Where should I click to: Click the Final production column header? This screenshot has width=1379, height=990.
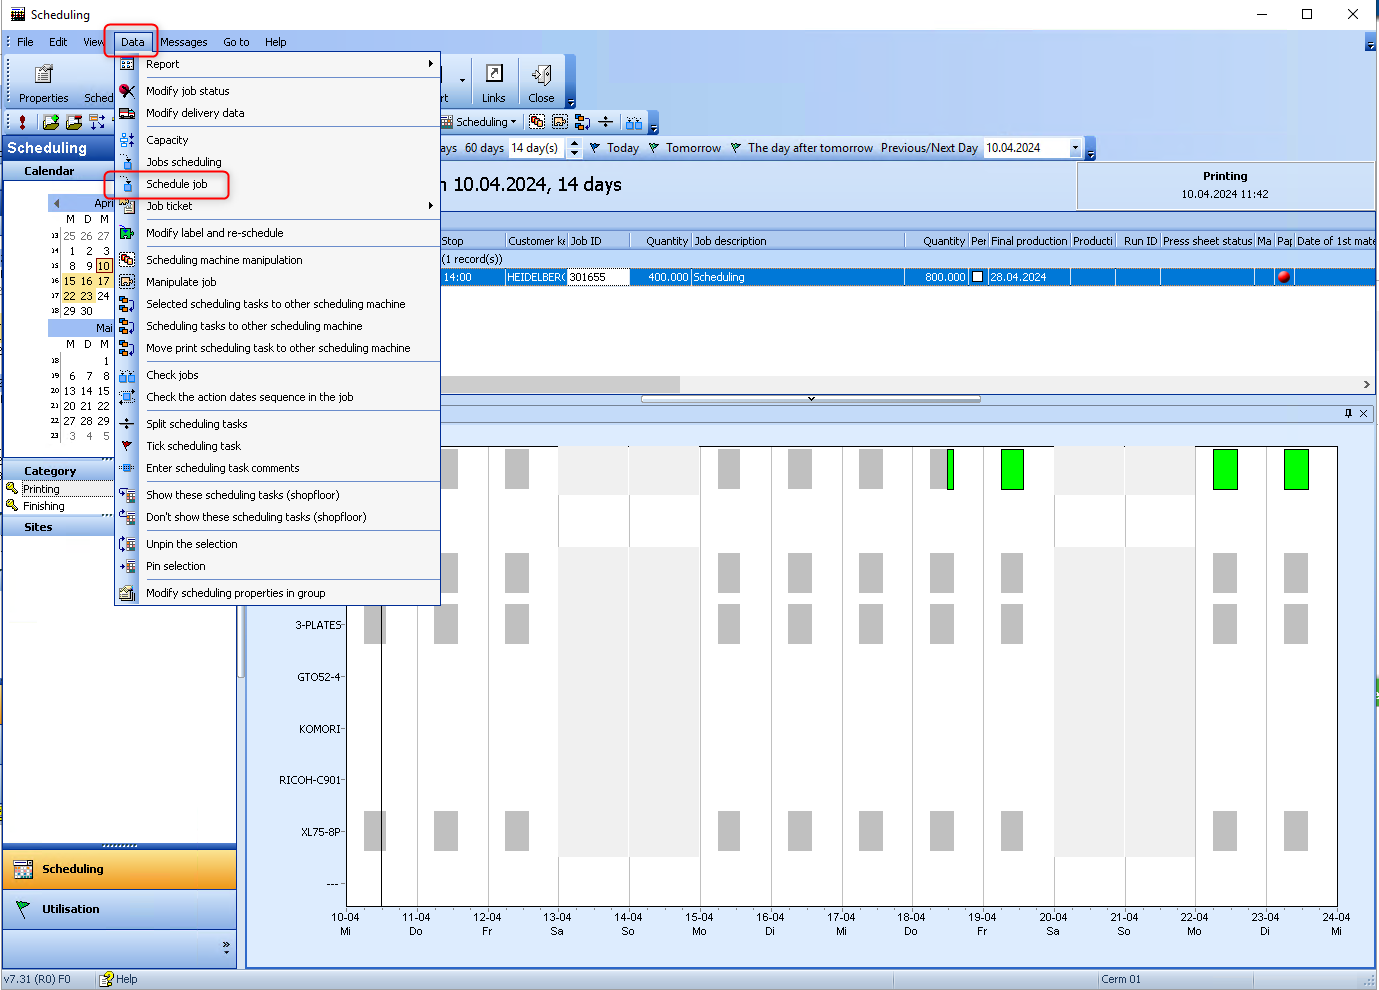click(1029, 241)
